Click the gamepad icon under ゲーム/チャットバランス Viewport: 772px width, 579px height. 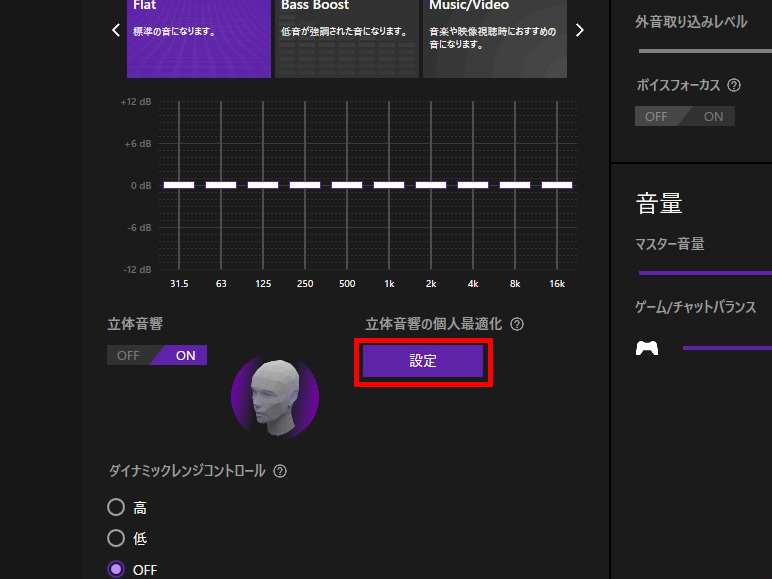coord(648,348)
